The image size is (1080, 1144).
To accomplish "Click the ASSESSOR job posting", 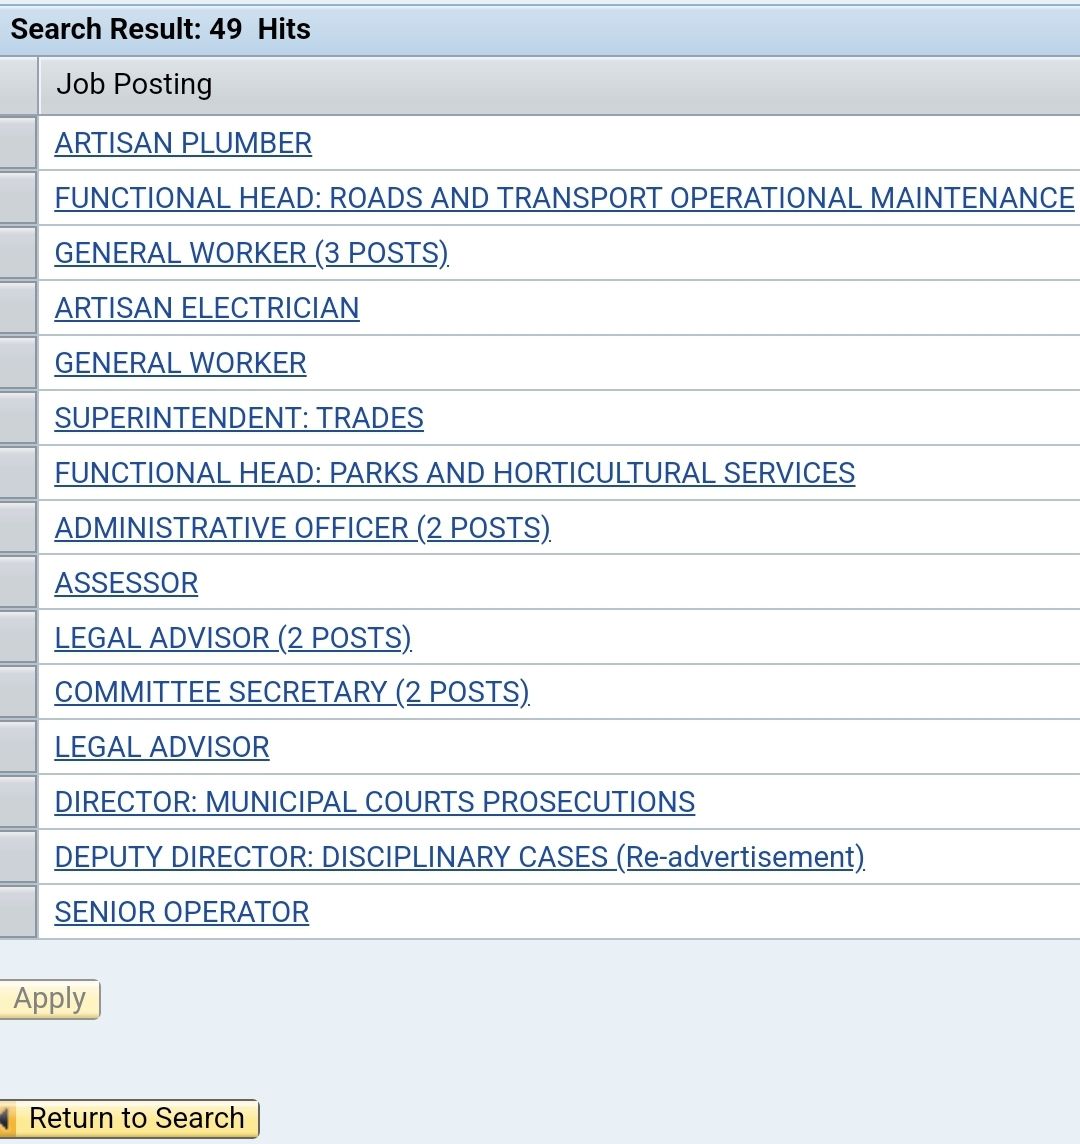I will click(126, 582).
